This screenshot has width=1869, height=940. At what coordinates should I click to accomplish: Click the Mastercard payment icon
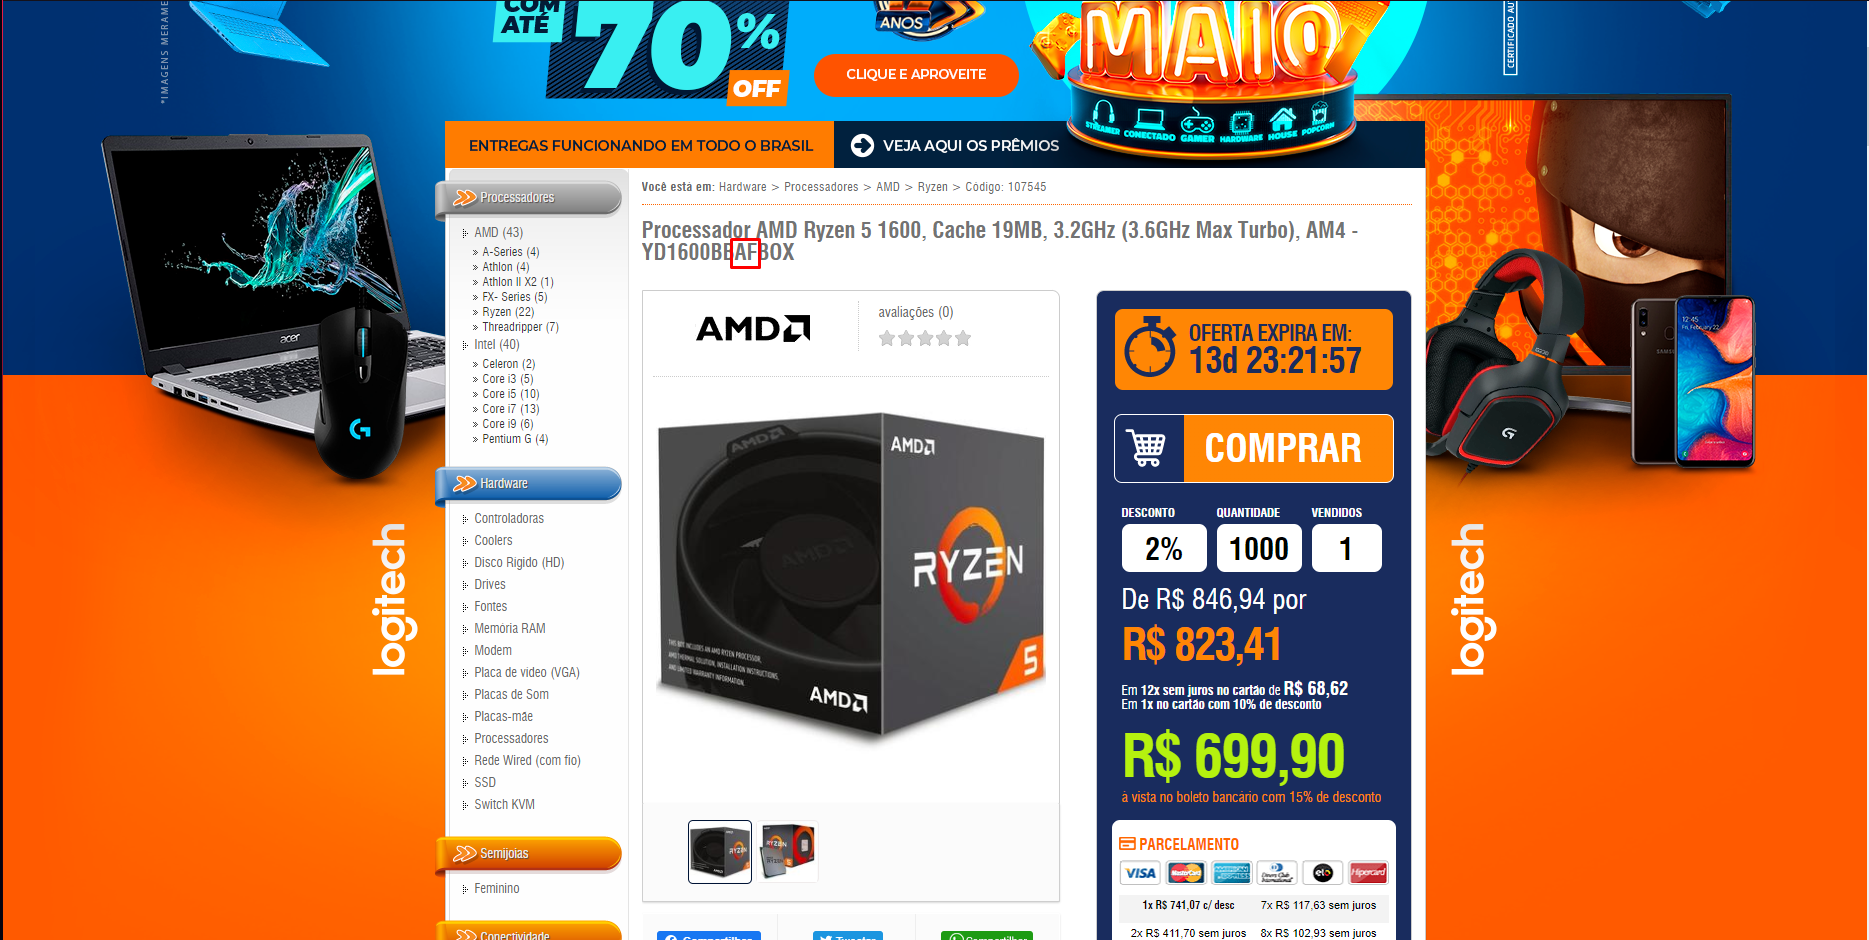pyautogui.click(x=1186, y=873)
